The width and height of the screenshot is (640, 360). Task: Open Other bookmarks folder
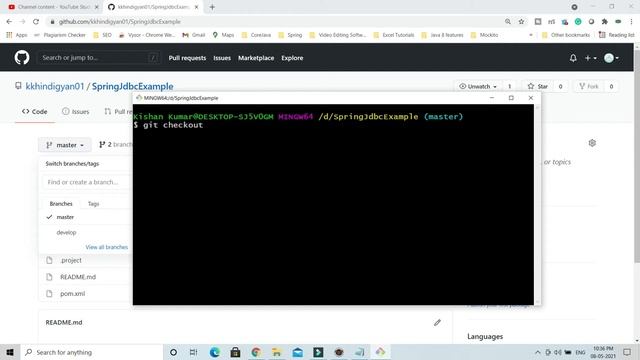(566, 35)
